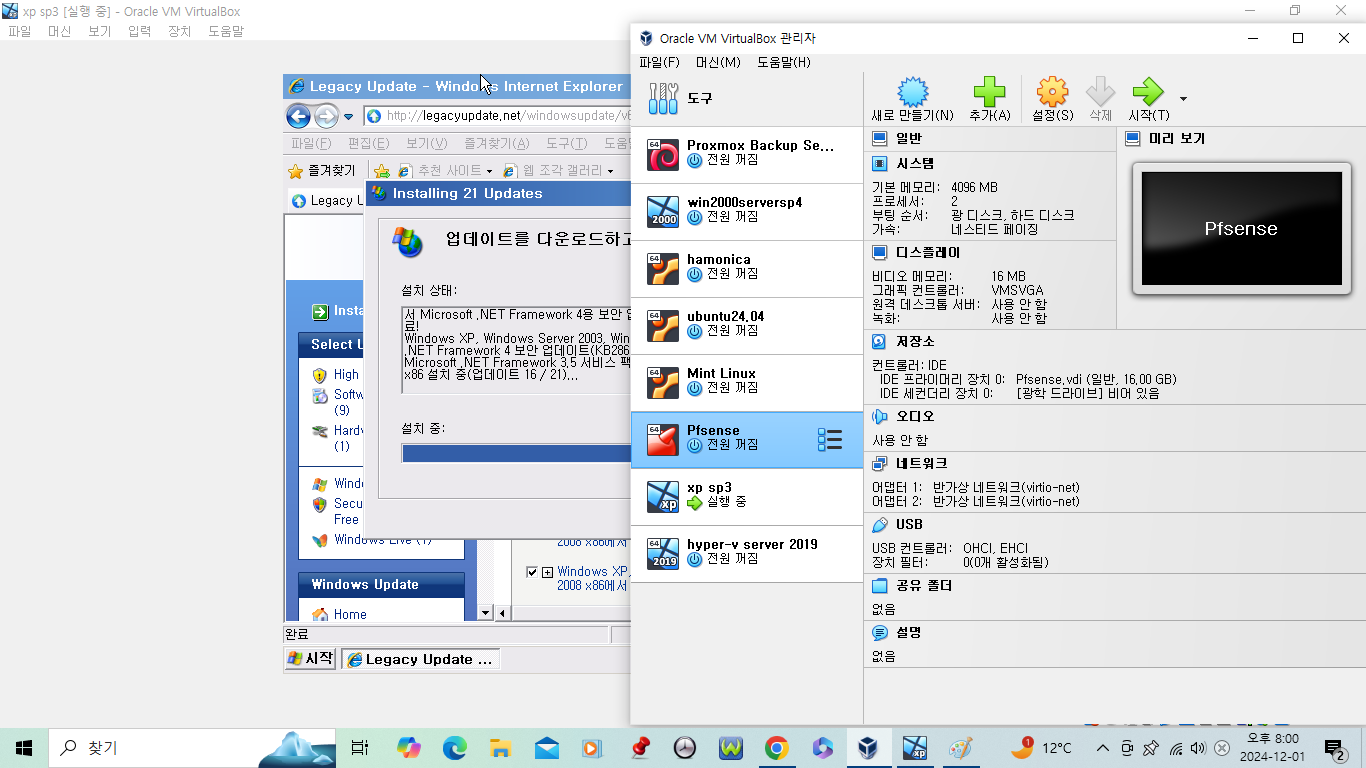Click Legacy Update taskbar button in XP

(x=420, y=659)
